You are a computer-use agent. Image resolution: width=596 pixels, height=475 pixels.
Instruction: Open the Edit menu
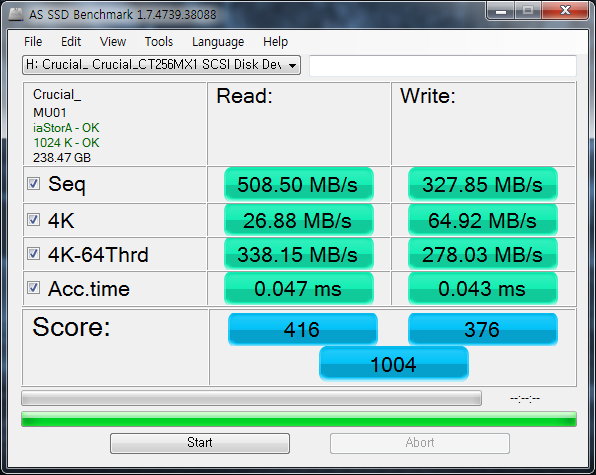[x=71, y=41]
